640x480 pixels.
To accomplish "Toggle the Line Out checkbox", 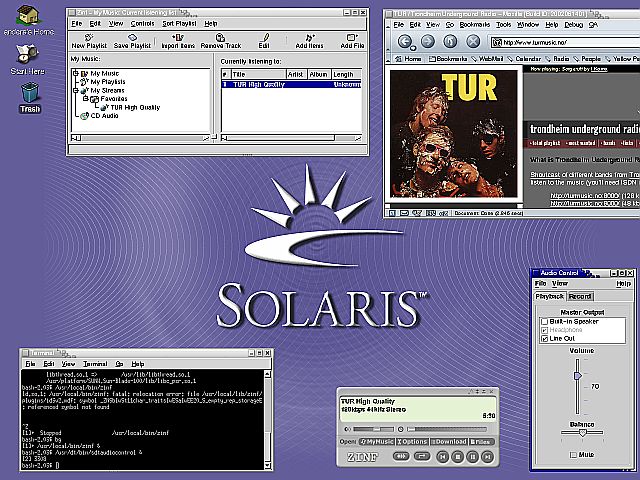I will 544,338.
